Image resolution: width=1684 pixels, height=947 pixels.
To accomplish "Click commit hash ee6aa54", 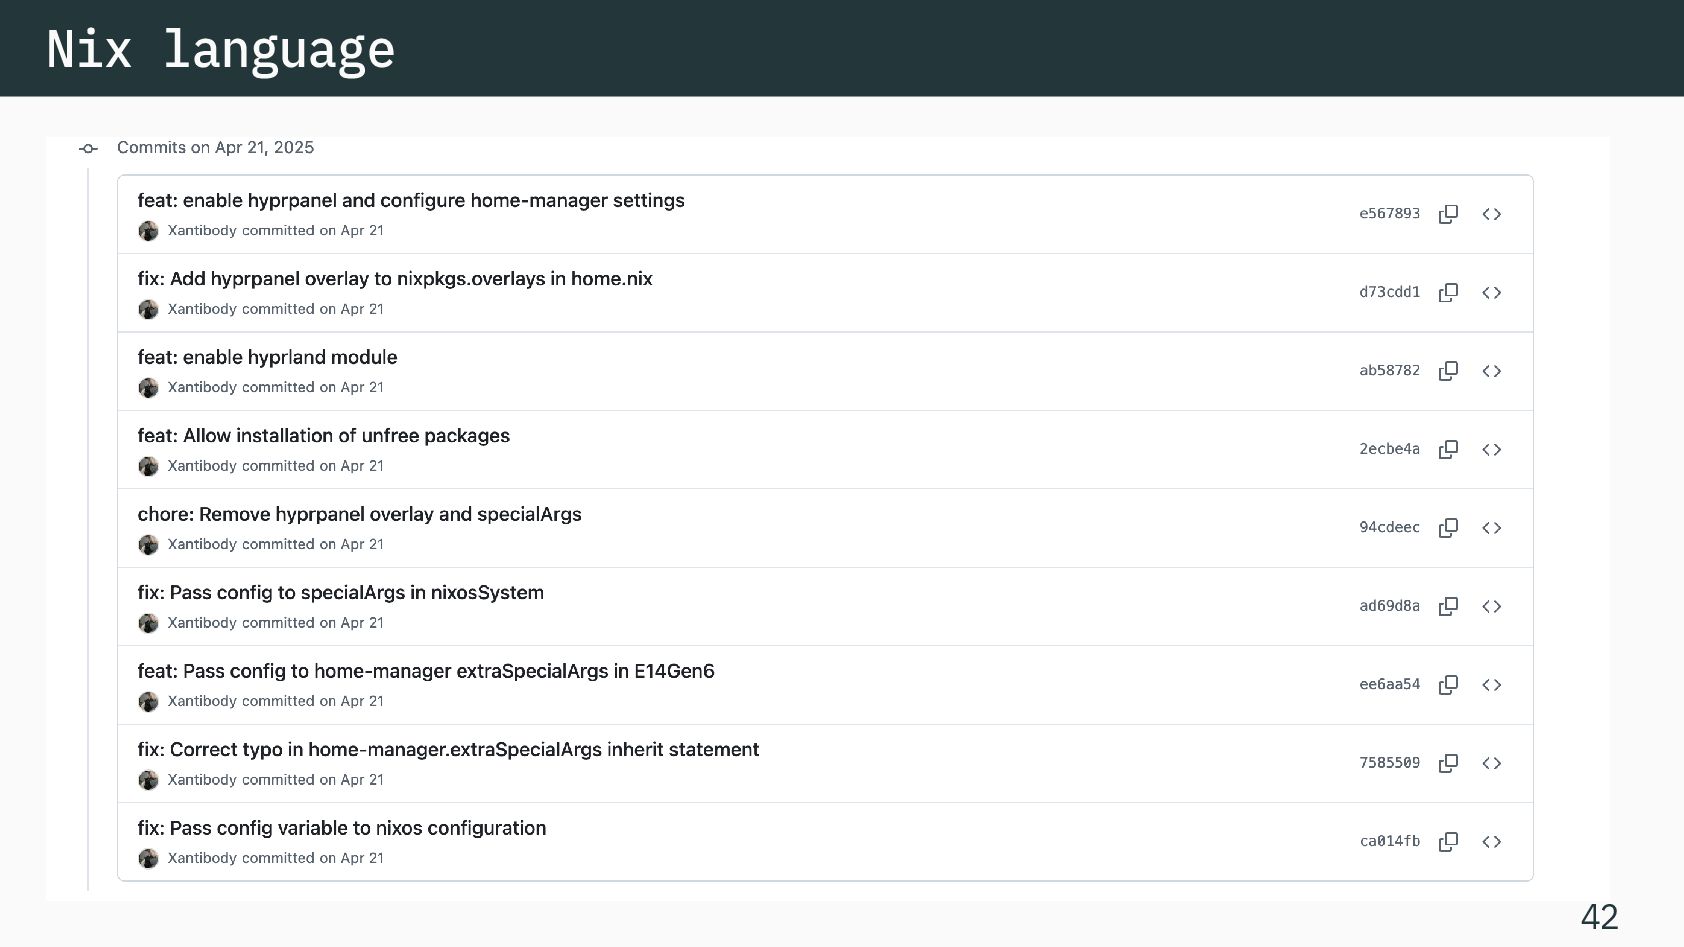I will [1389, 685].
